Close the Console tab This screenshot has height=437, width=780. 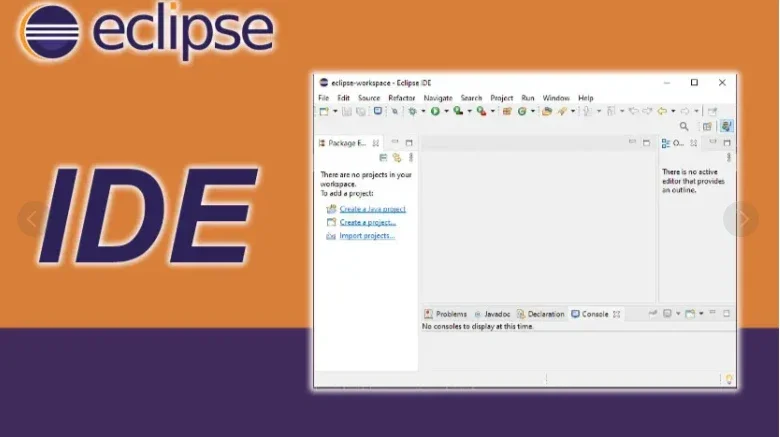coord(617,314)
